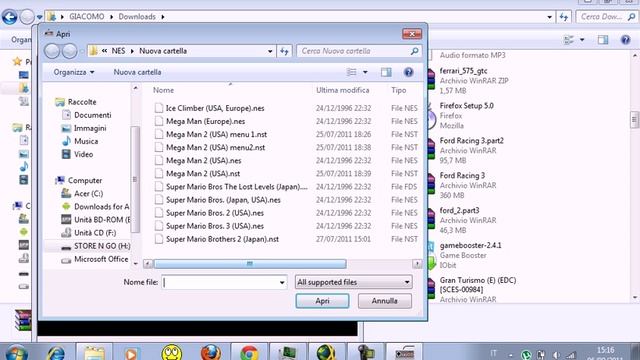Open All supported files type dropdown
Screen dimensions: 640x360
(x=353, y=282)
